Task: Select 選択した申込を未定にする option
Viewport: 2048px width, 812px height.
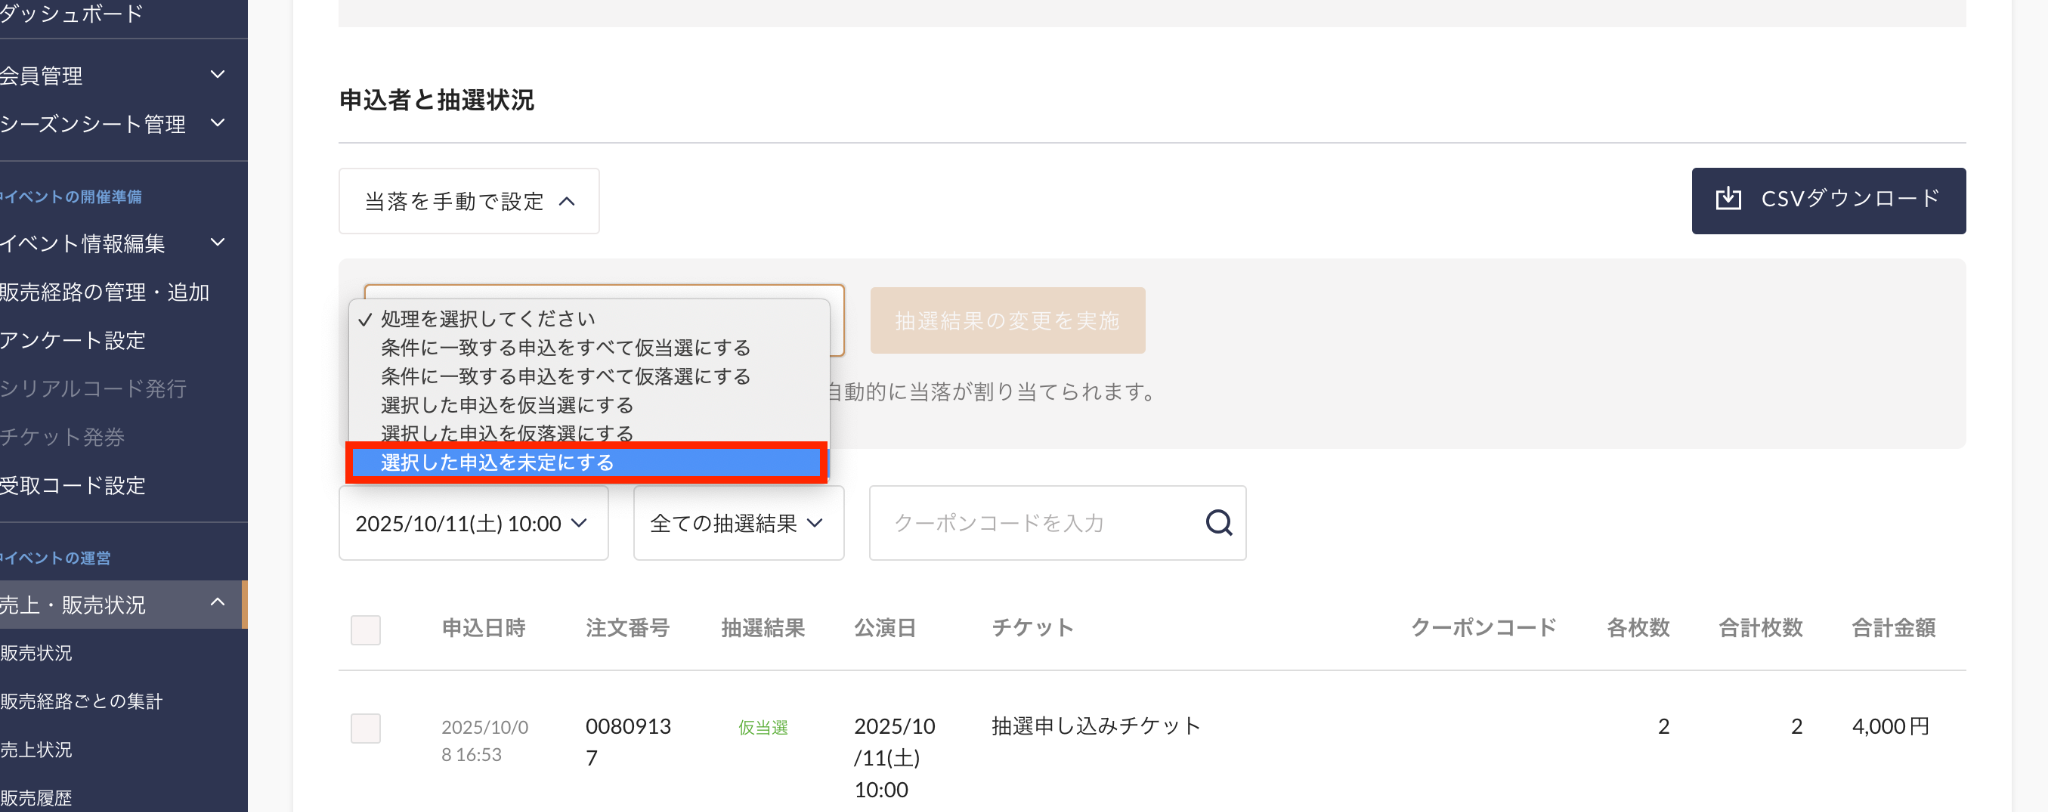Action: click(x=586, y=463)
